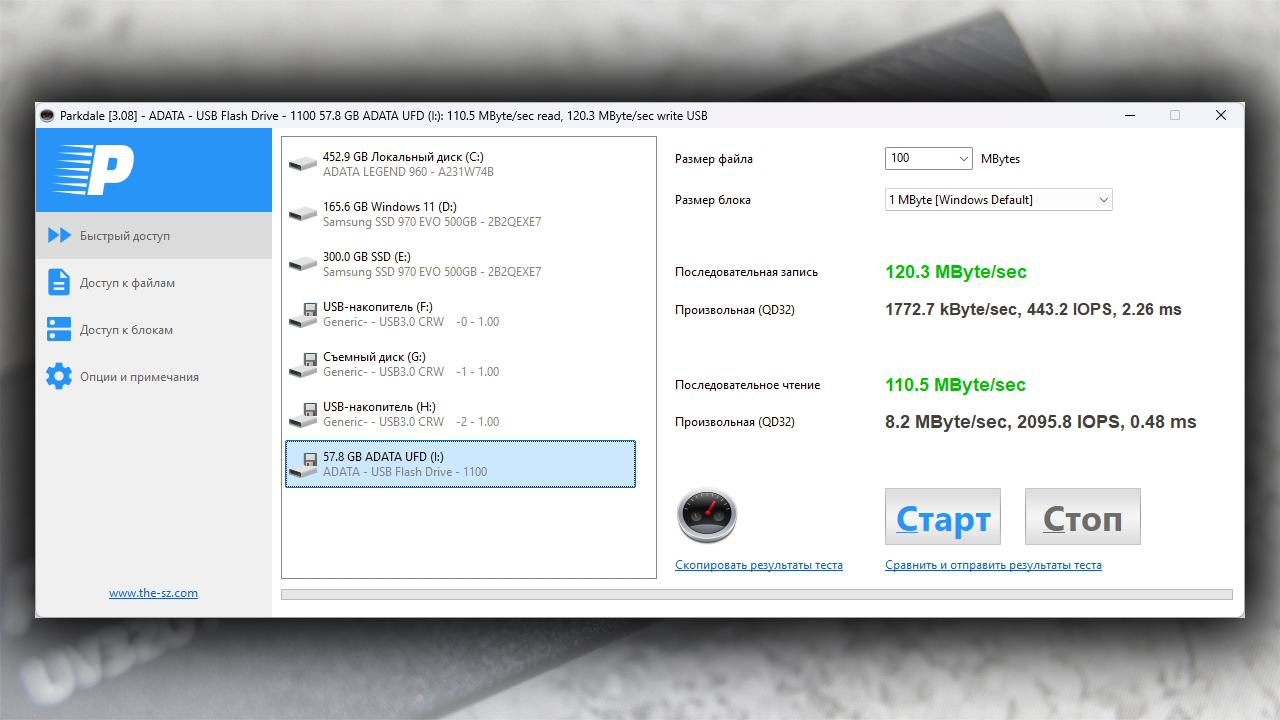The width and height of the screenshot is (1280, 720).
Task: Click the Старт button
Action: point(943,517)
